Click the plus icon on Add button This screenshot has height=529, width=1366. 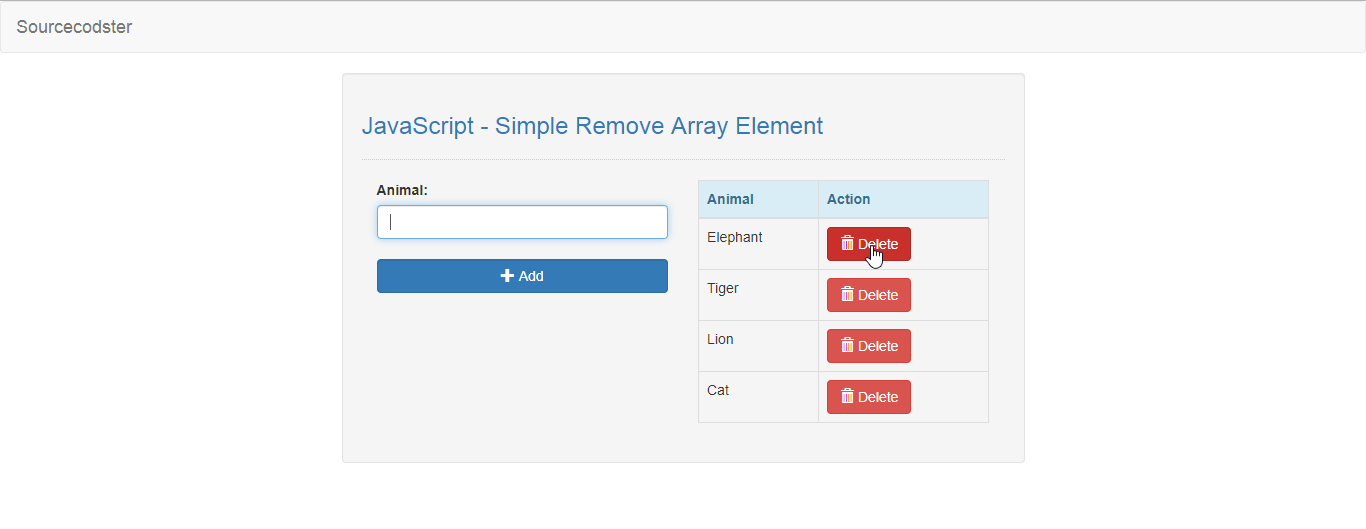507,276
